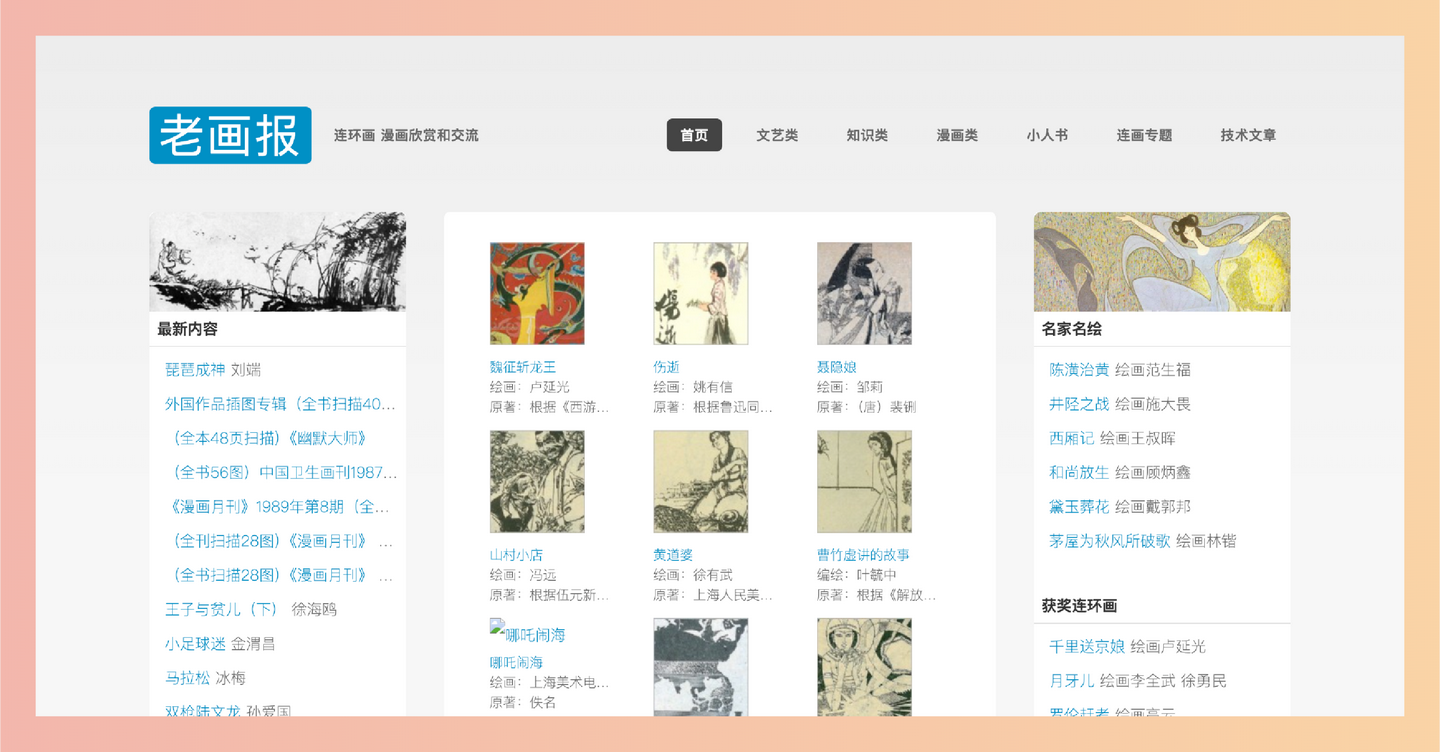Click the text 绘画:姚有信 under 伤逝

pyautogui.click(x=694, y=387)
